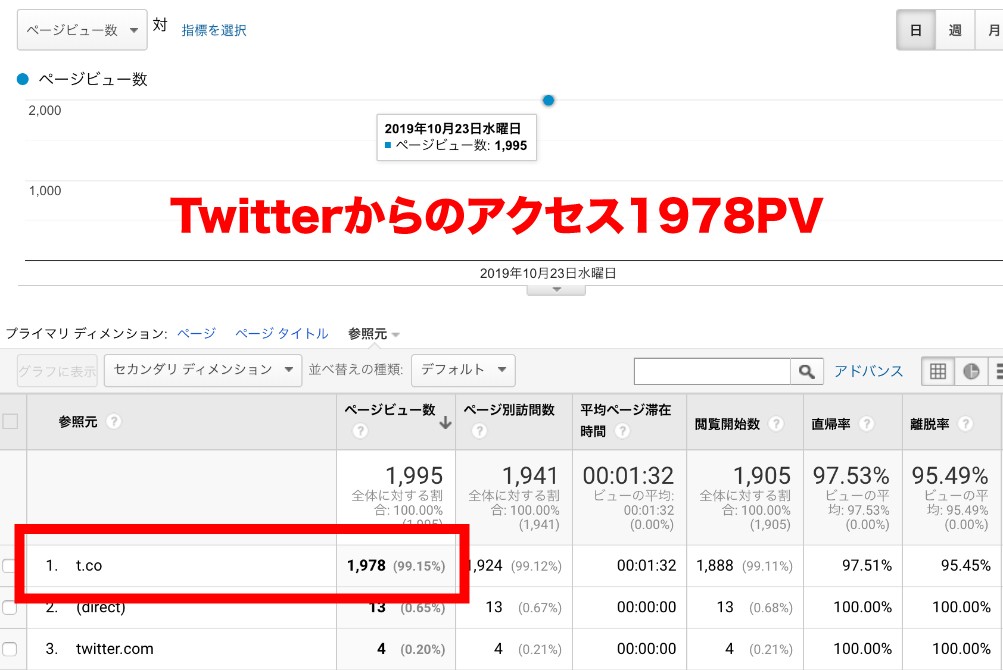Viewport: 1003px width, 670px height.
Task: Select ページ タイトル as primary dimension
Action: pyautogui.click(x=281, y=333)
